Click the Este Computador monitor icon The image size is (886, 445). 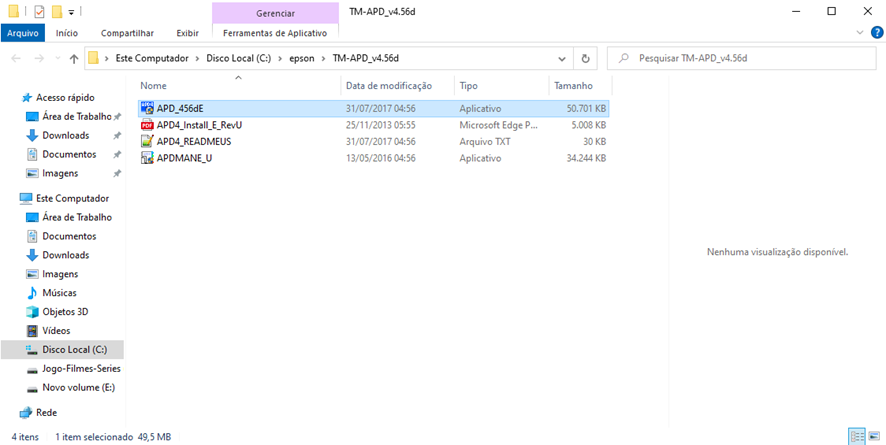click(x=25, y=199)
